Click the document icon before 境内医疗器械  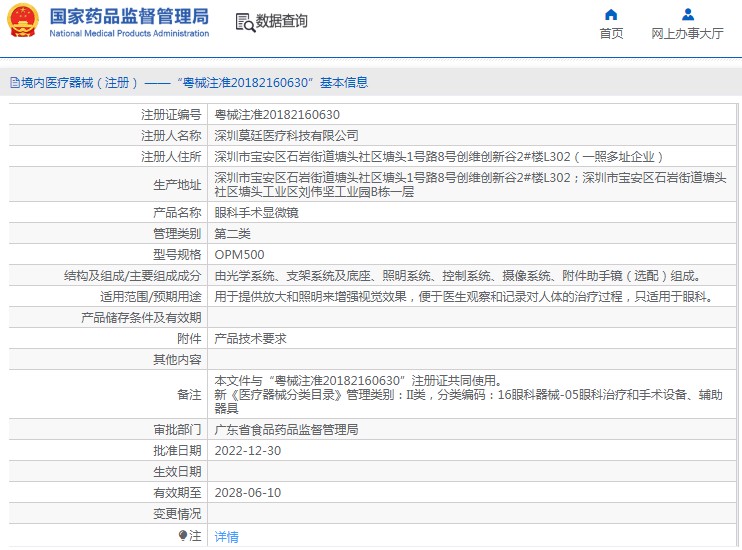click(15, 83)
